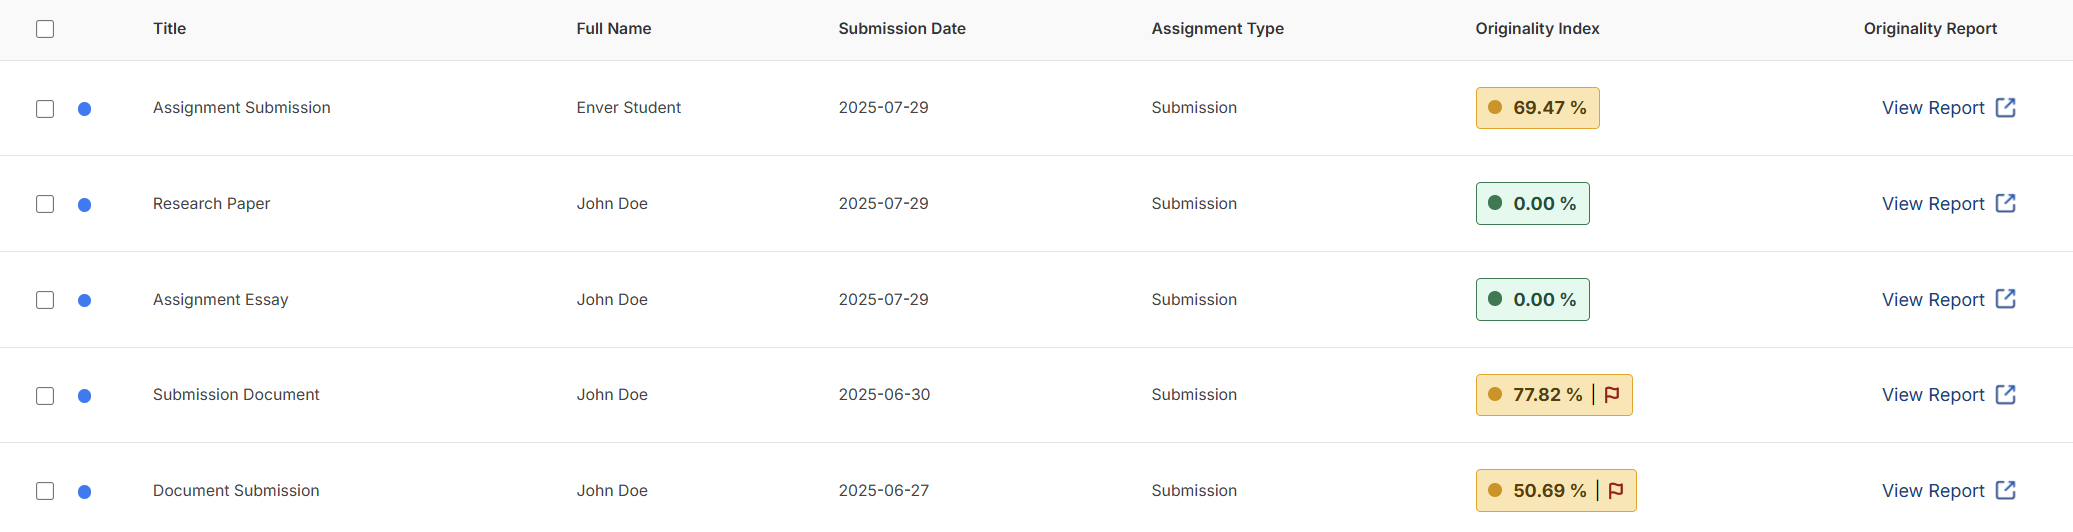Screen dimensions: 2073x532
Task: Select the Submission Document row checkbox
Action: [x=45, y=396]
